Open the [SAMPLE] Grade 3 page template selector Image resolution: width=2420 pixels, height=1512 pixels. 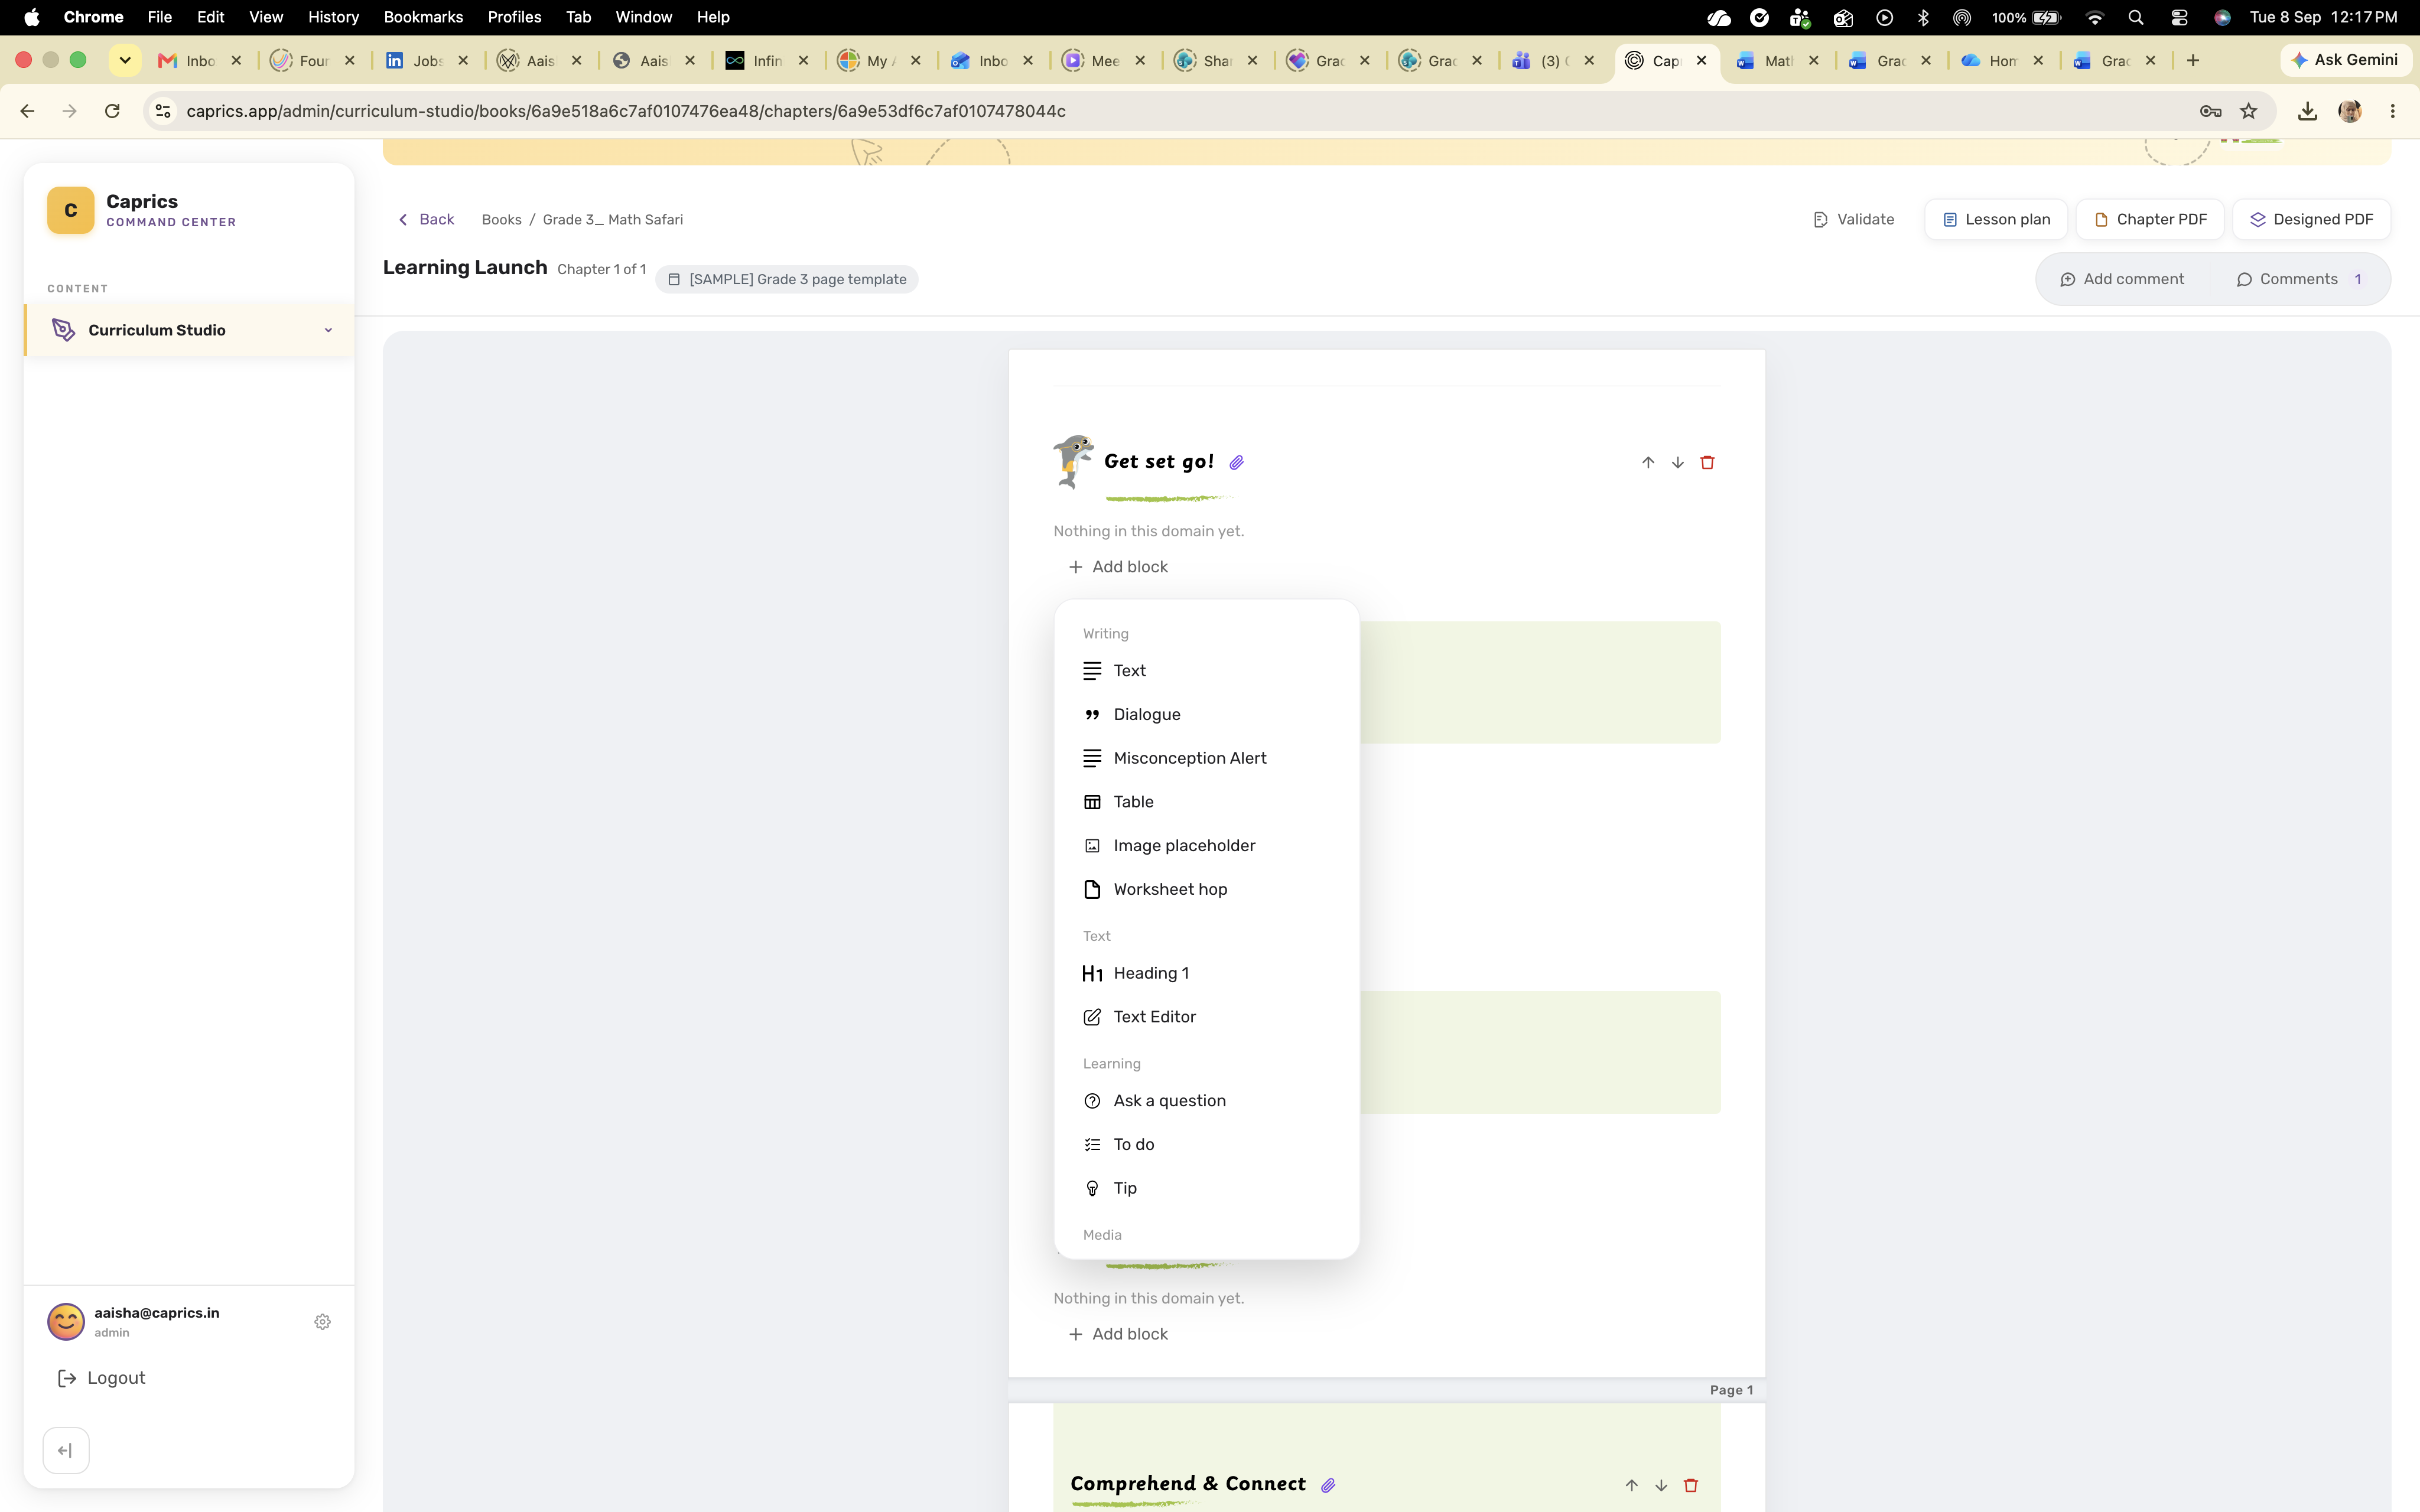click(787, 279)
